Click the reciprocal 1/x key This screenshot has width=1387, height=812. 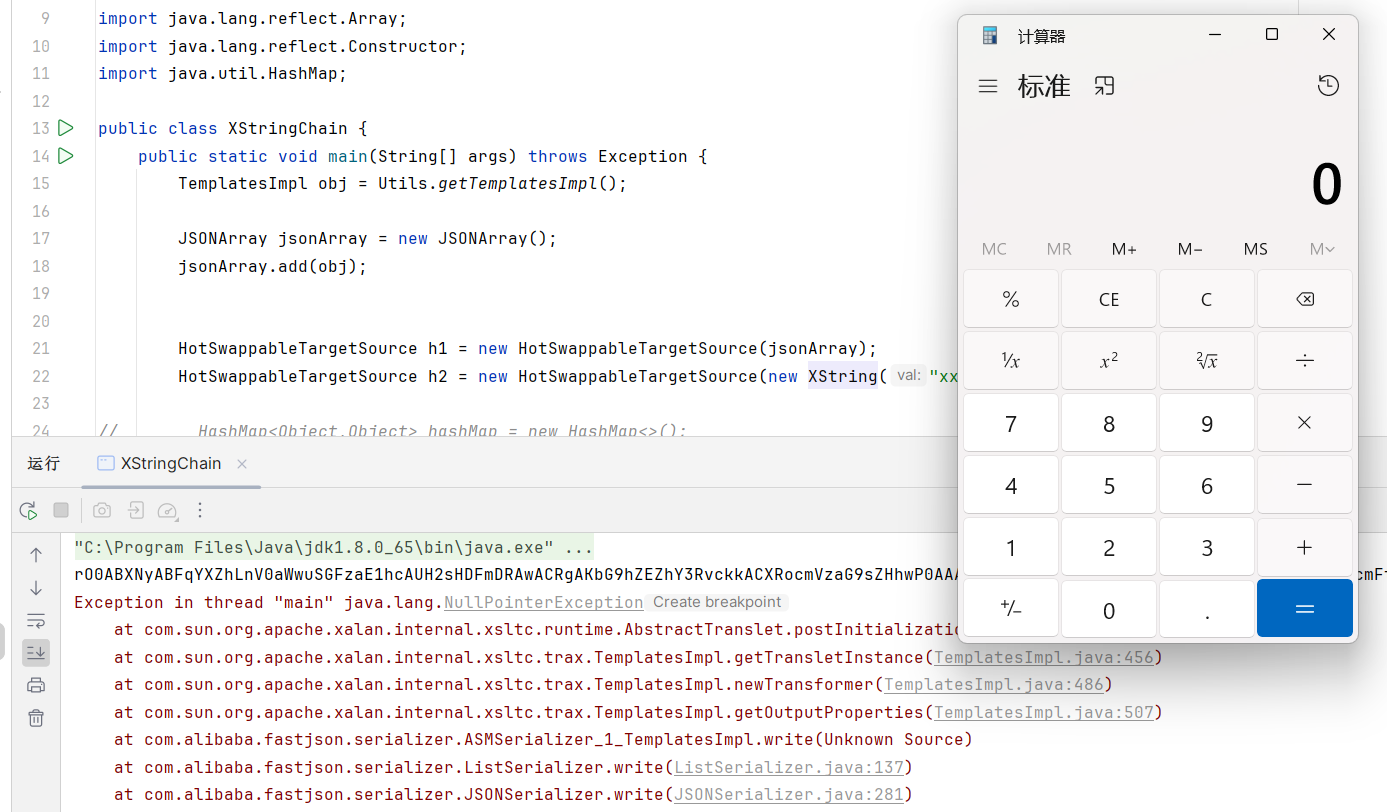(x=1011, y=362)
